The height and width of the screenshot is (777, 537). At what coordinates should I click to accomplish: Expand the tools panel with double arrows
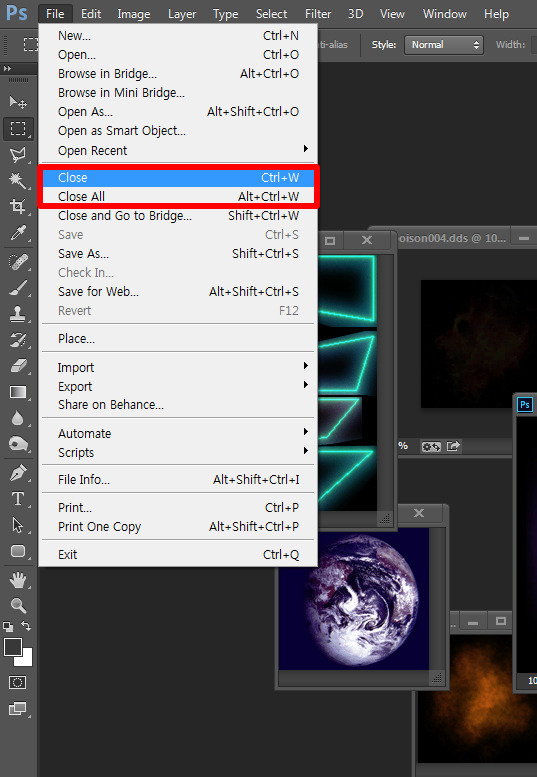pyautogui.click(x=7, y=68)
